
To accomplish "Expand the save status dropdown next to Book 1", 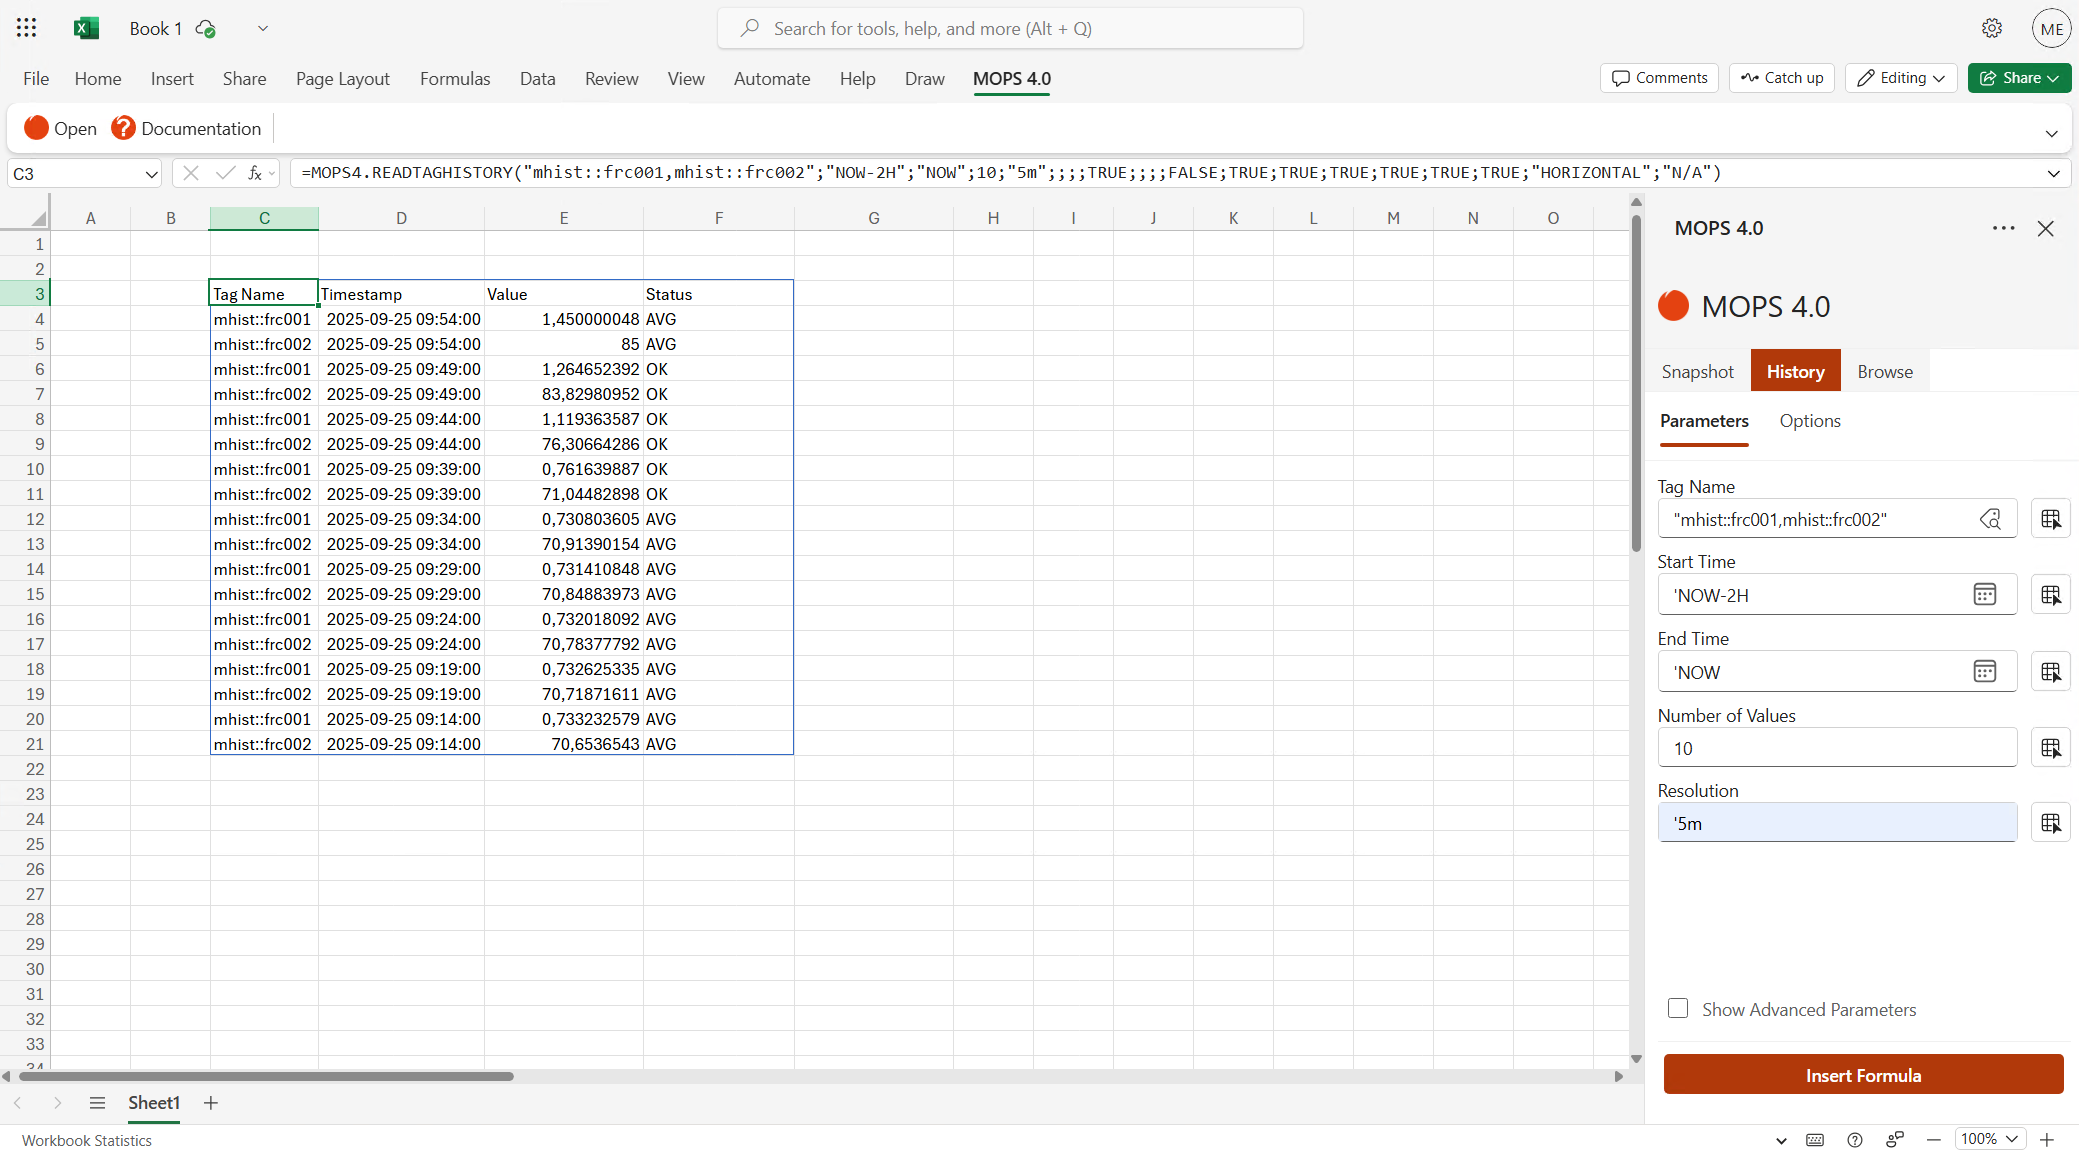I will click(263, 28).
